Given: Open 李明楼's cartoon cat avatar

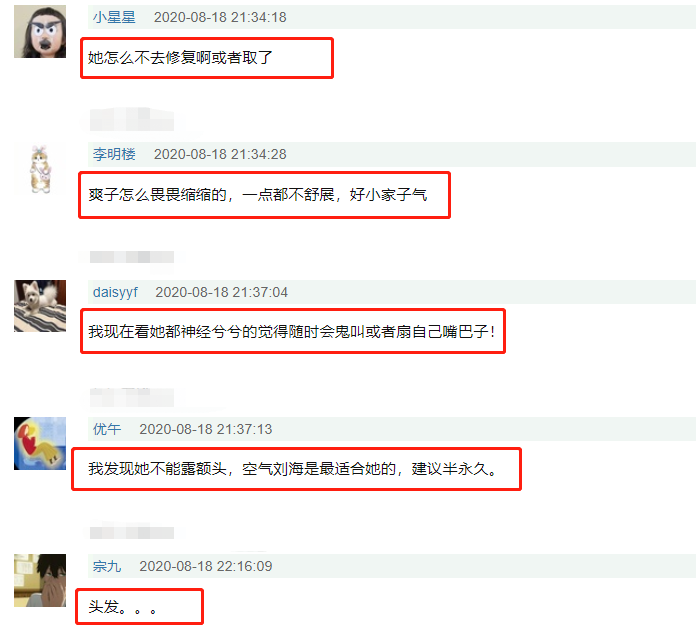Looking at the screenshot, I should tap(40, 169).
